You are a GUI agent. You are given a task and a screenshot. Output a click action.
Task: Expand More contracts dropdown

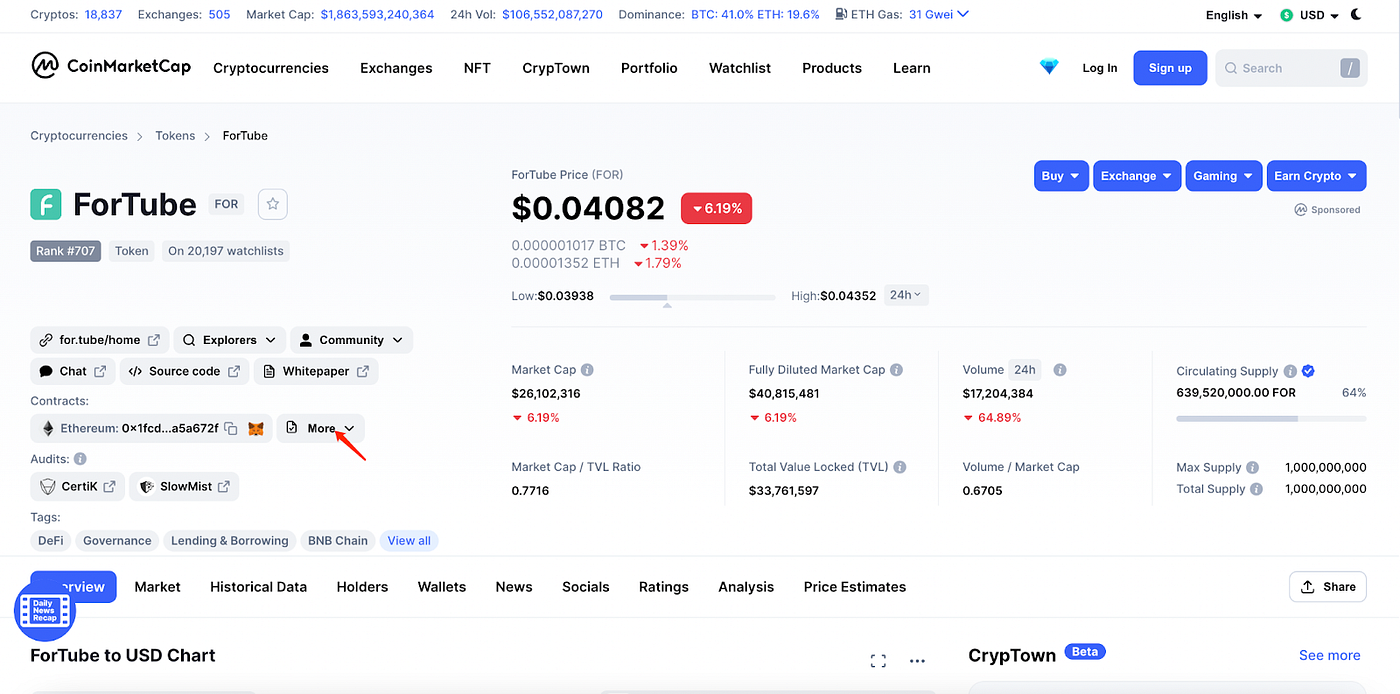tap(320, 428)
